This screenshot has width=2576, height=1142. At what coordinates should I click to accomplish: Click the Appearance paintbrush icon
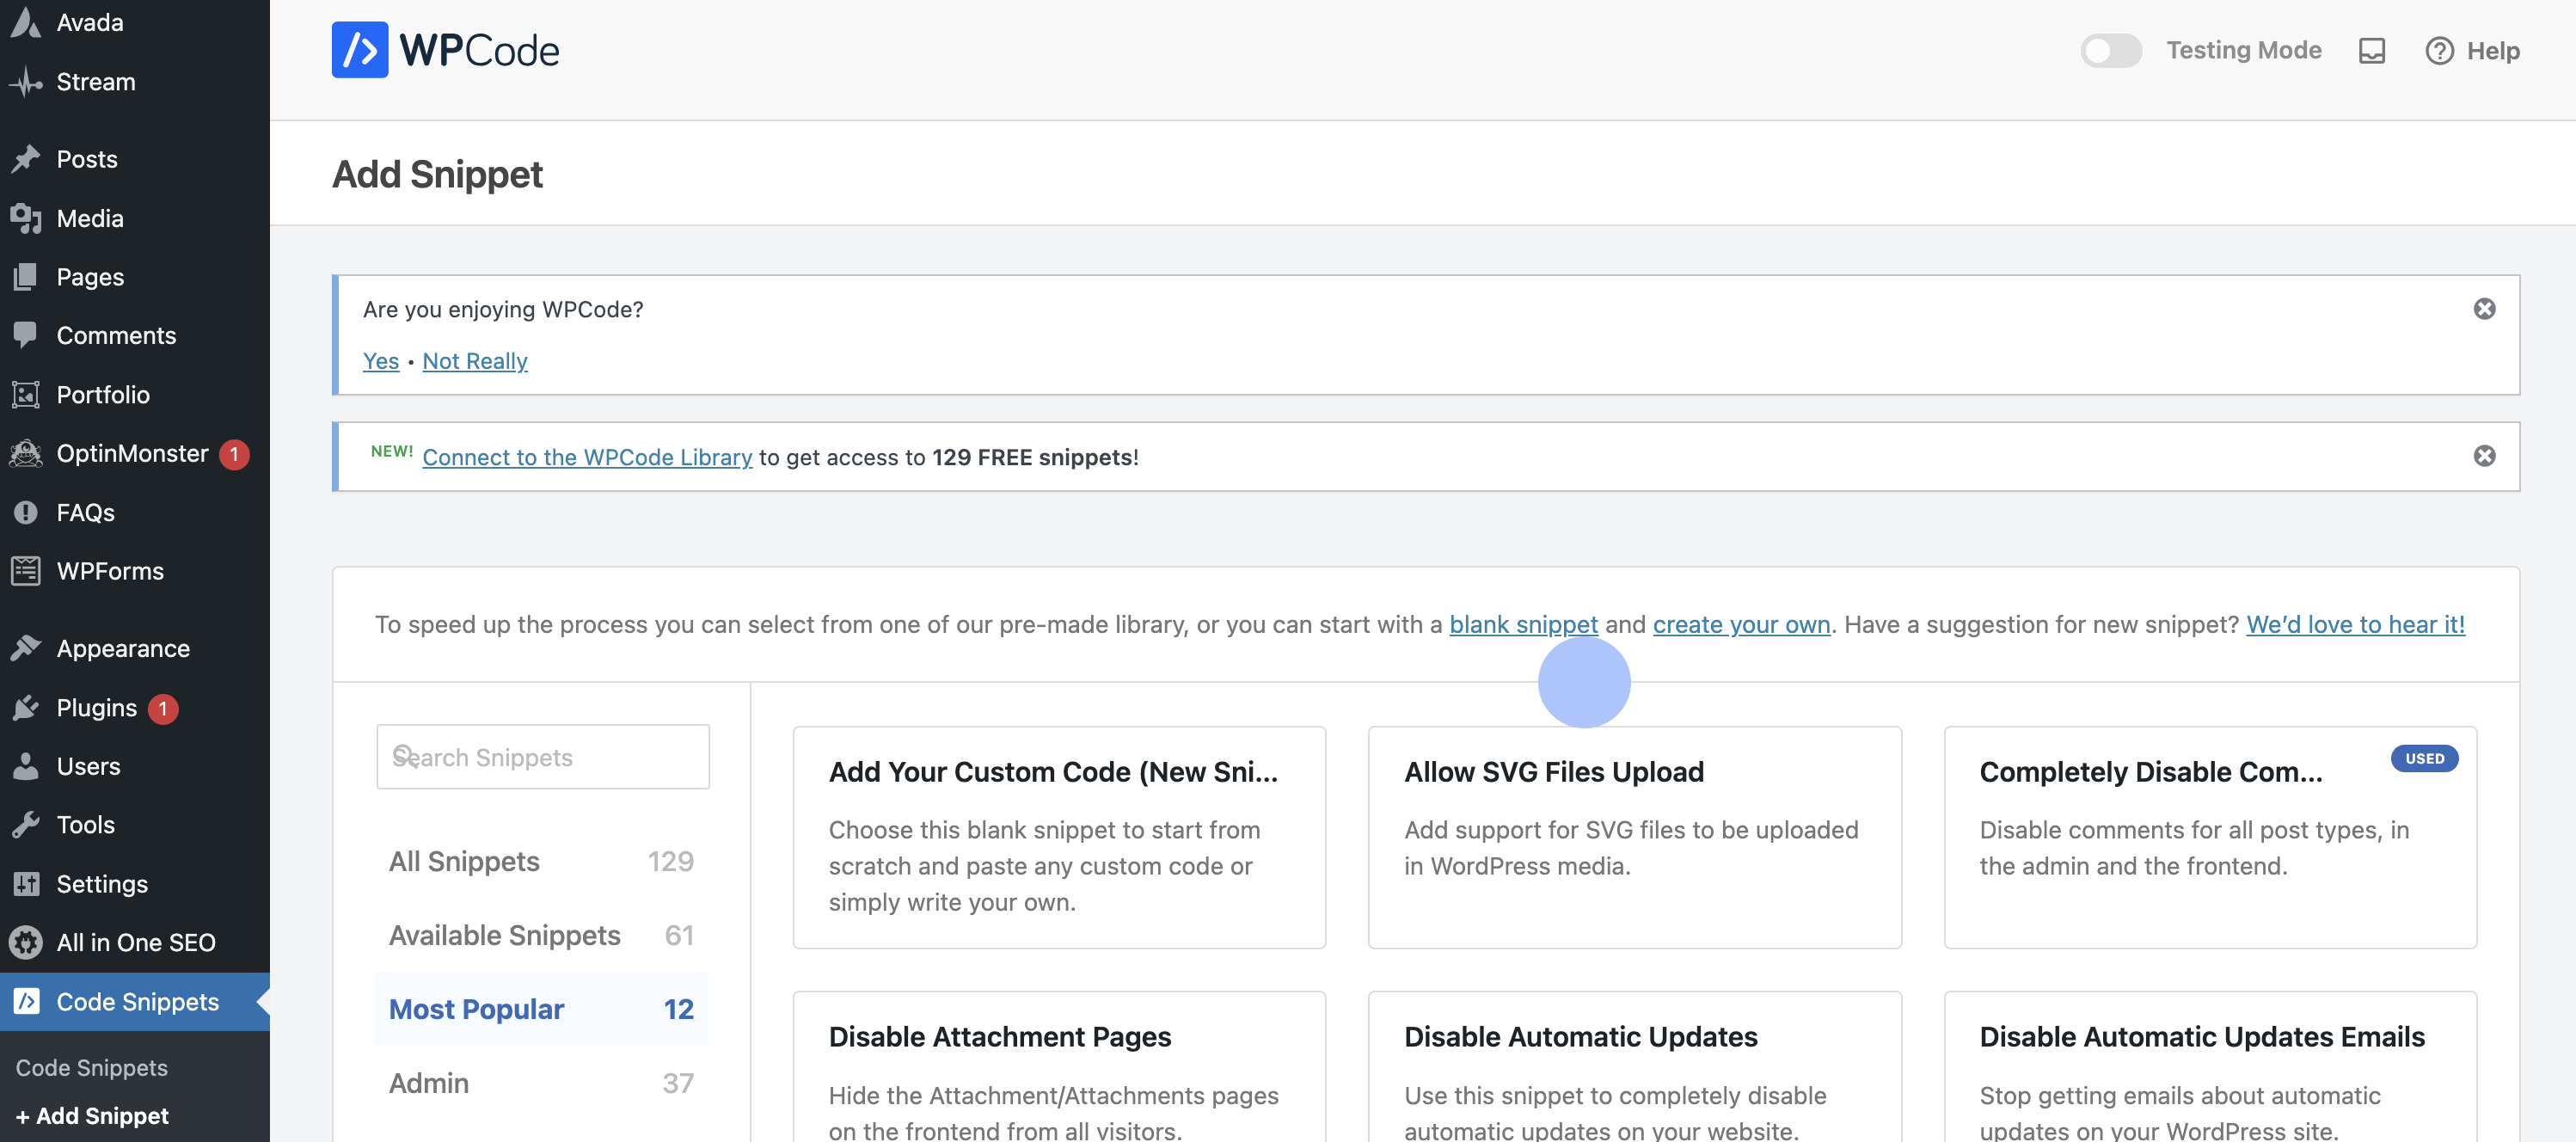click(x=26, y=648)
